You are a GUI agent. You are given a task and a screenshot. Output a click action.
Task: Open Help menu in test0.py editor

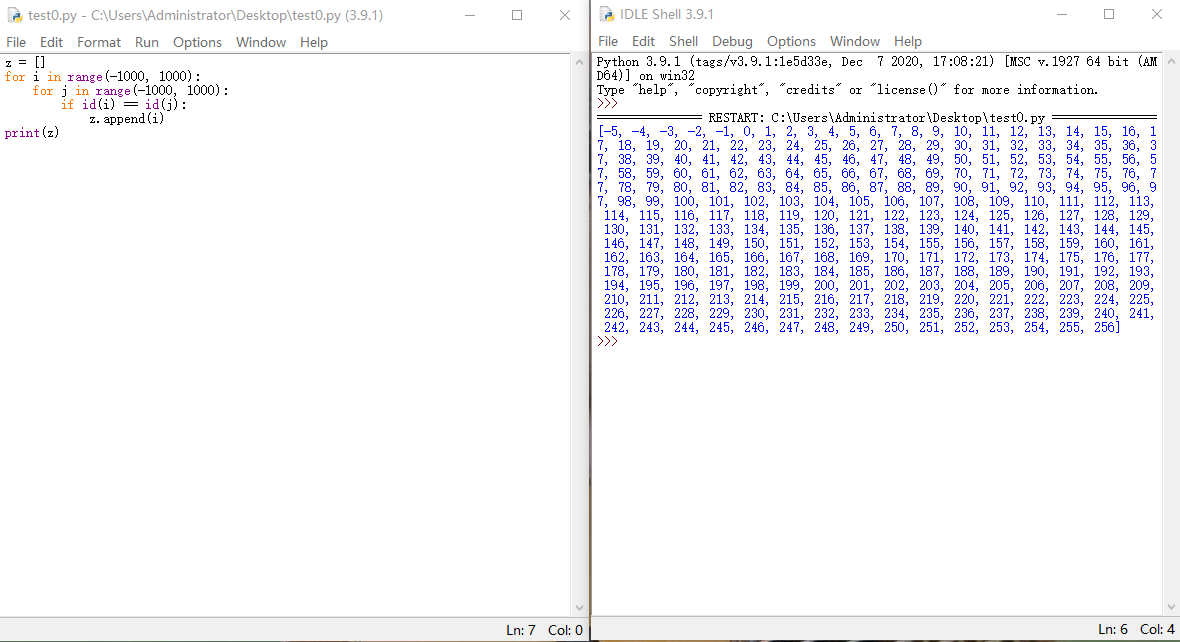click(314, 42)
